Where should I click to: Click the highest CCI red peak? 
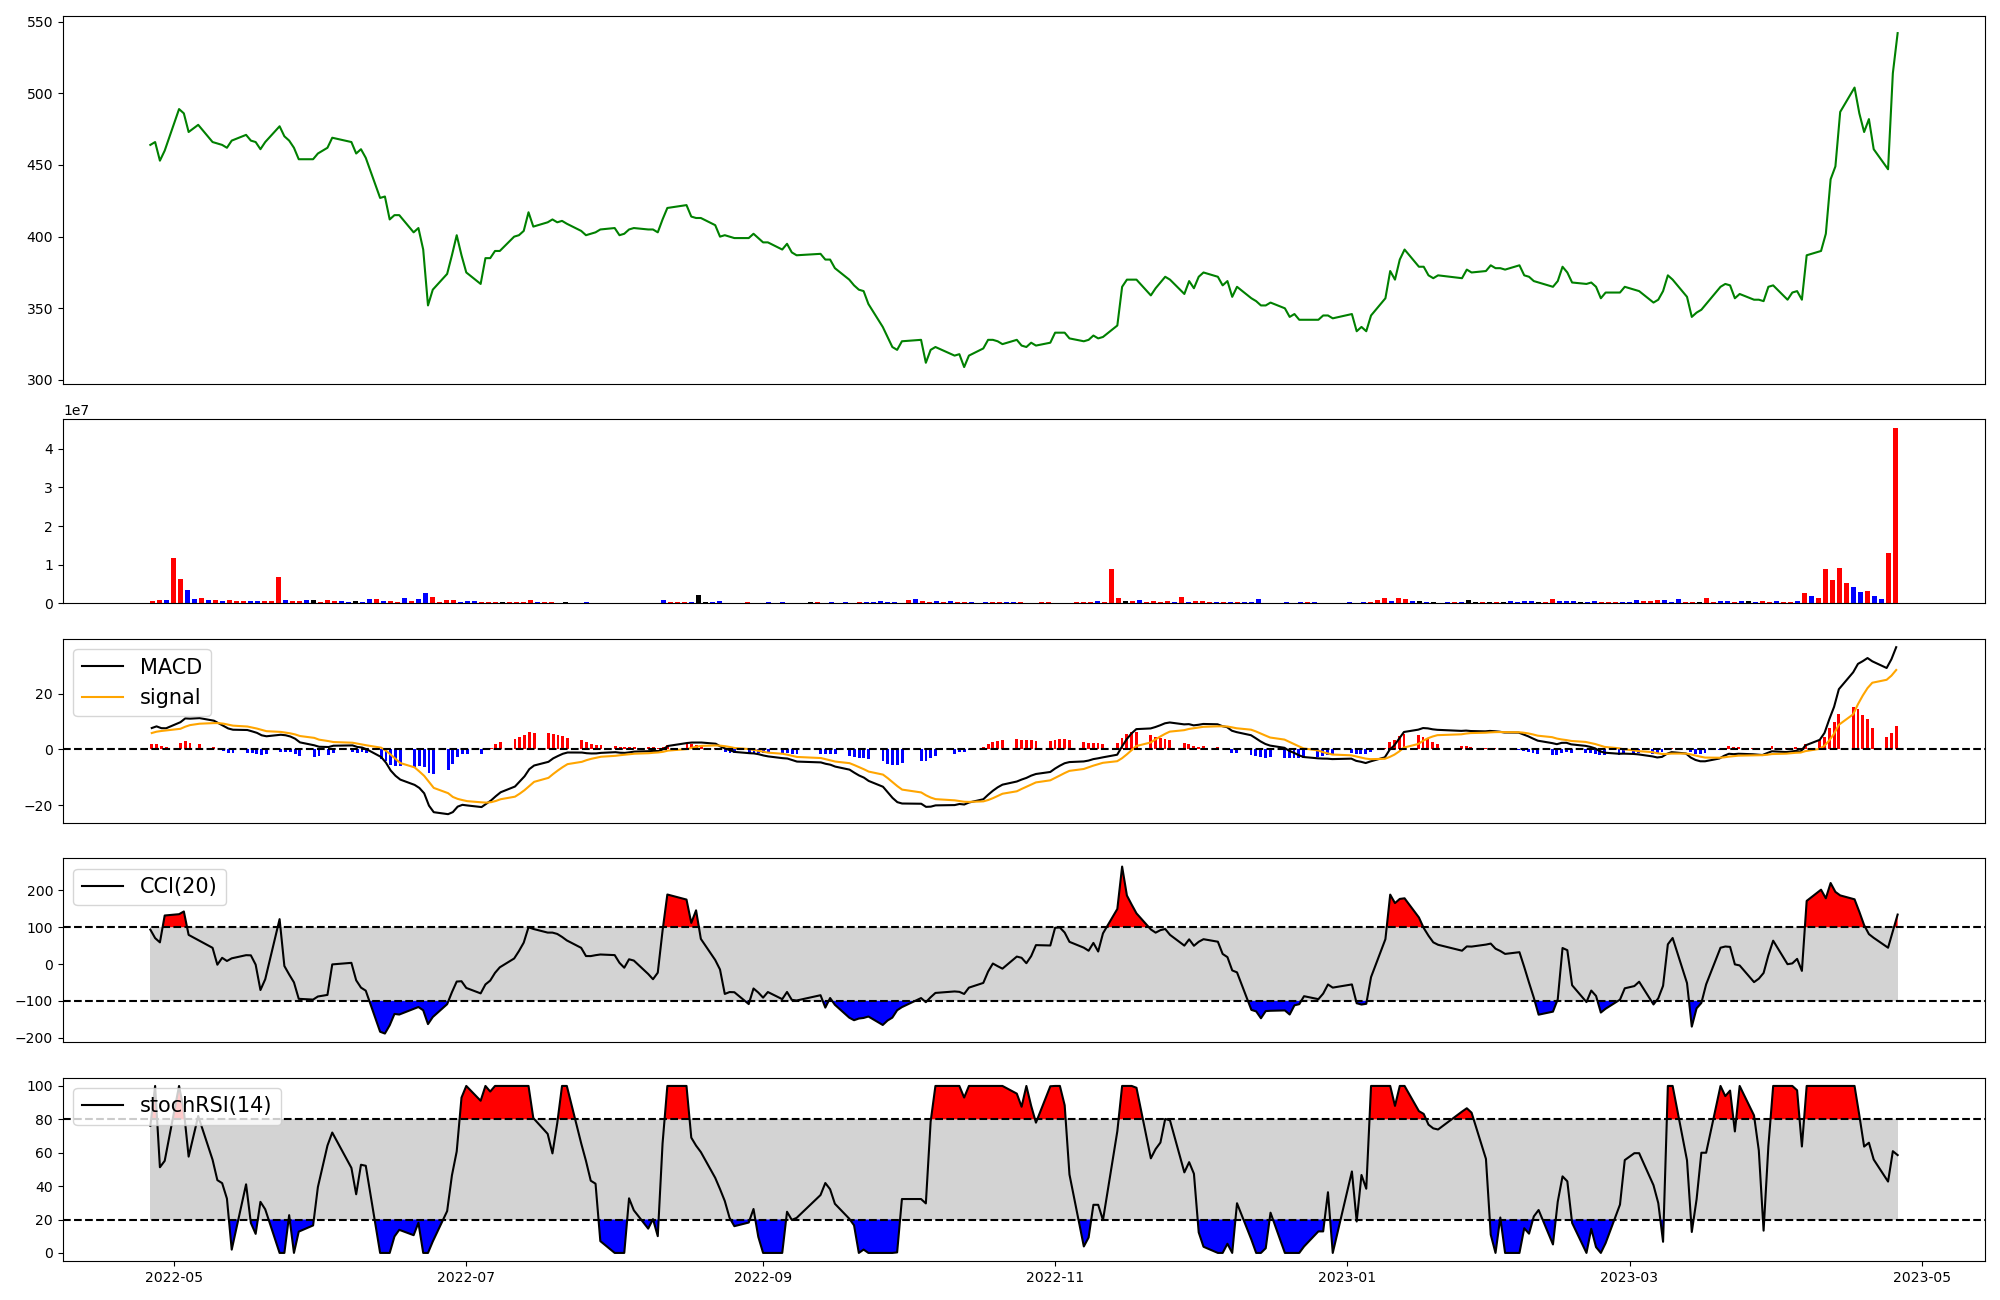pyautogui.click(x=1122, y=868)
